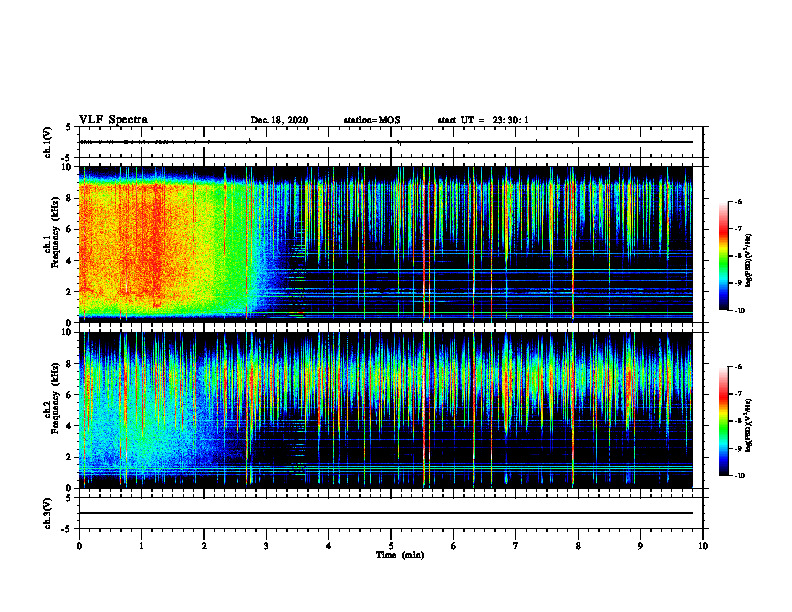Click the time axis tick label "3"
Image resolution: width=792 pixels, height=612 pixels.
tap(266, 546)
